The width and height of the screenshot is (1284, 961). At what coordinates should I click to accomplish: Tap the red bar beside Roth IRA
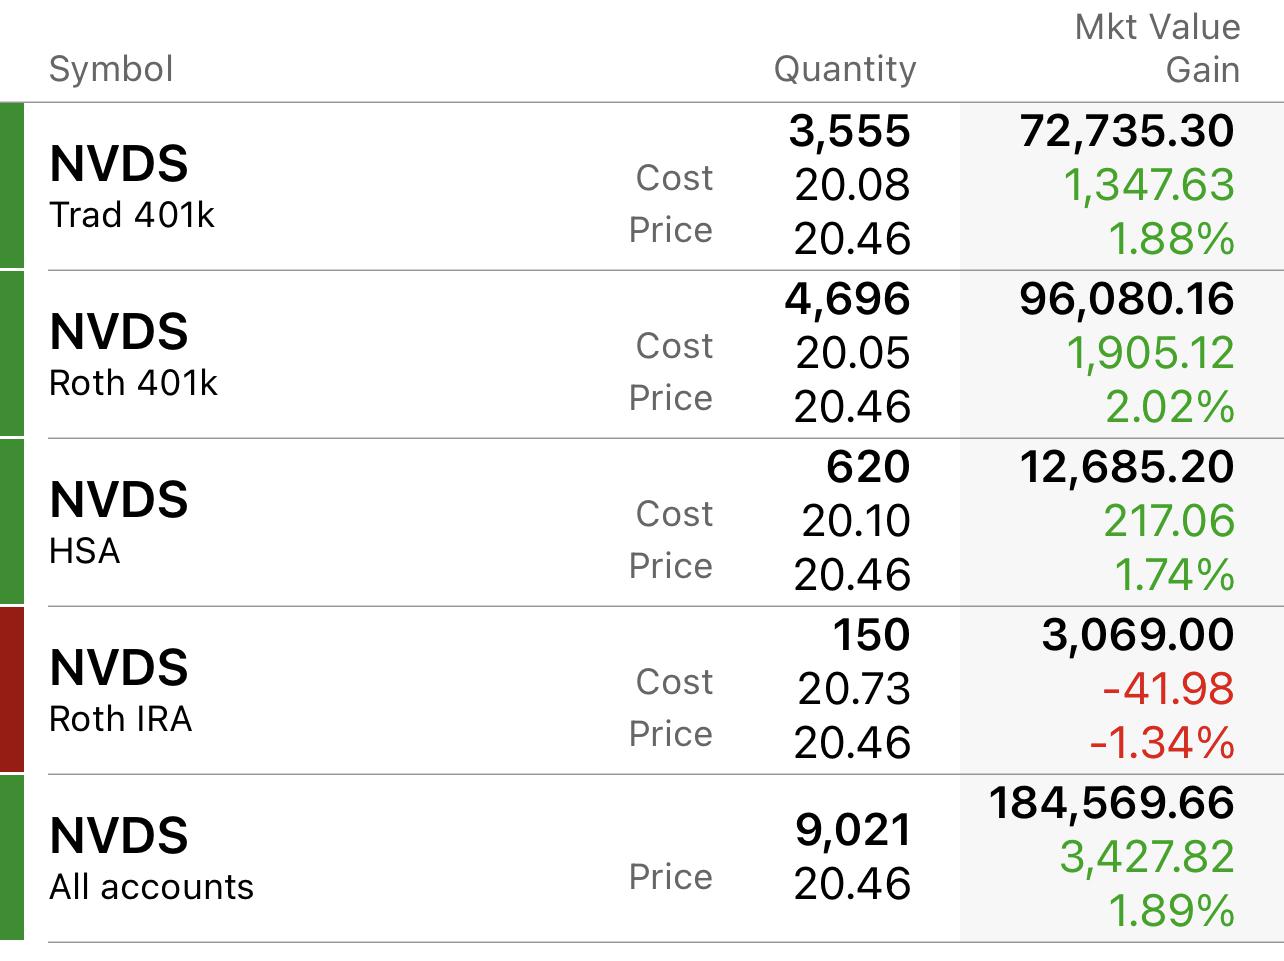[11, 690]
